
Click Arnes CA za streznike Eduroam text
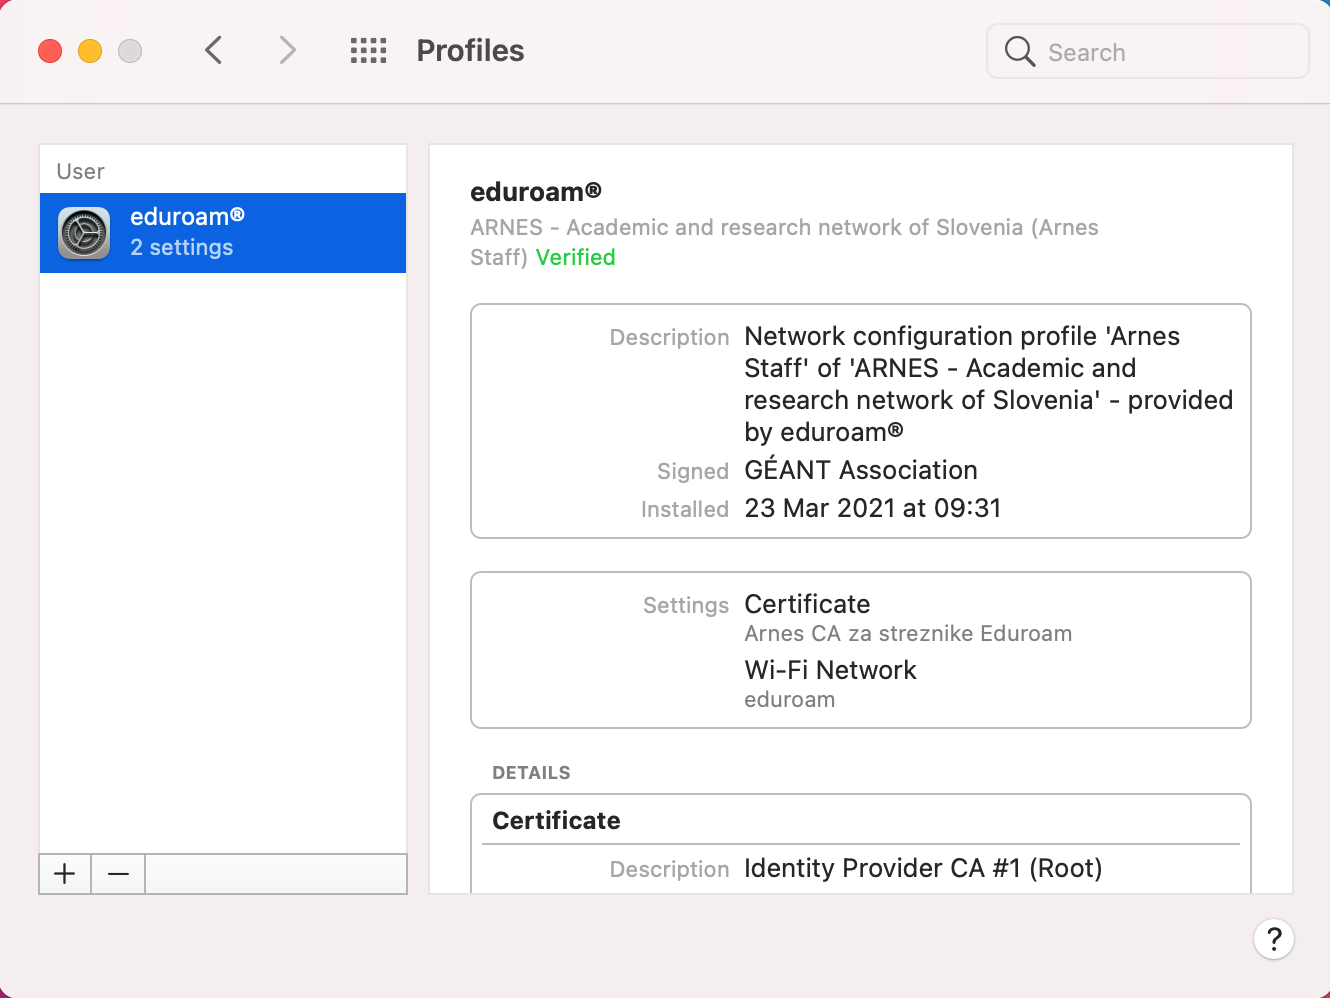908,634
